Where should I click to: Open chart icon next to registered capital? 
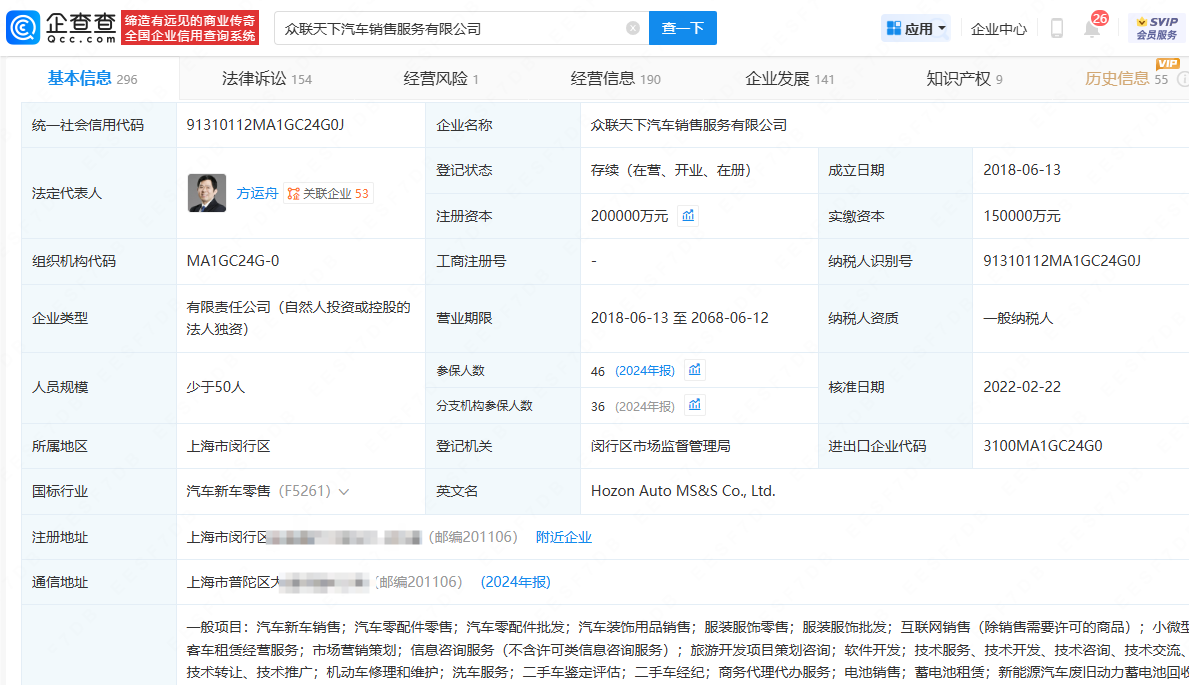(688, 215)
